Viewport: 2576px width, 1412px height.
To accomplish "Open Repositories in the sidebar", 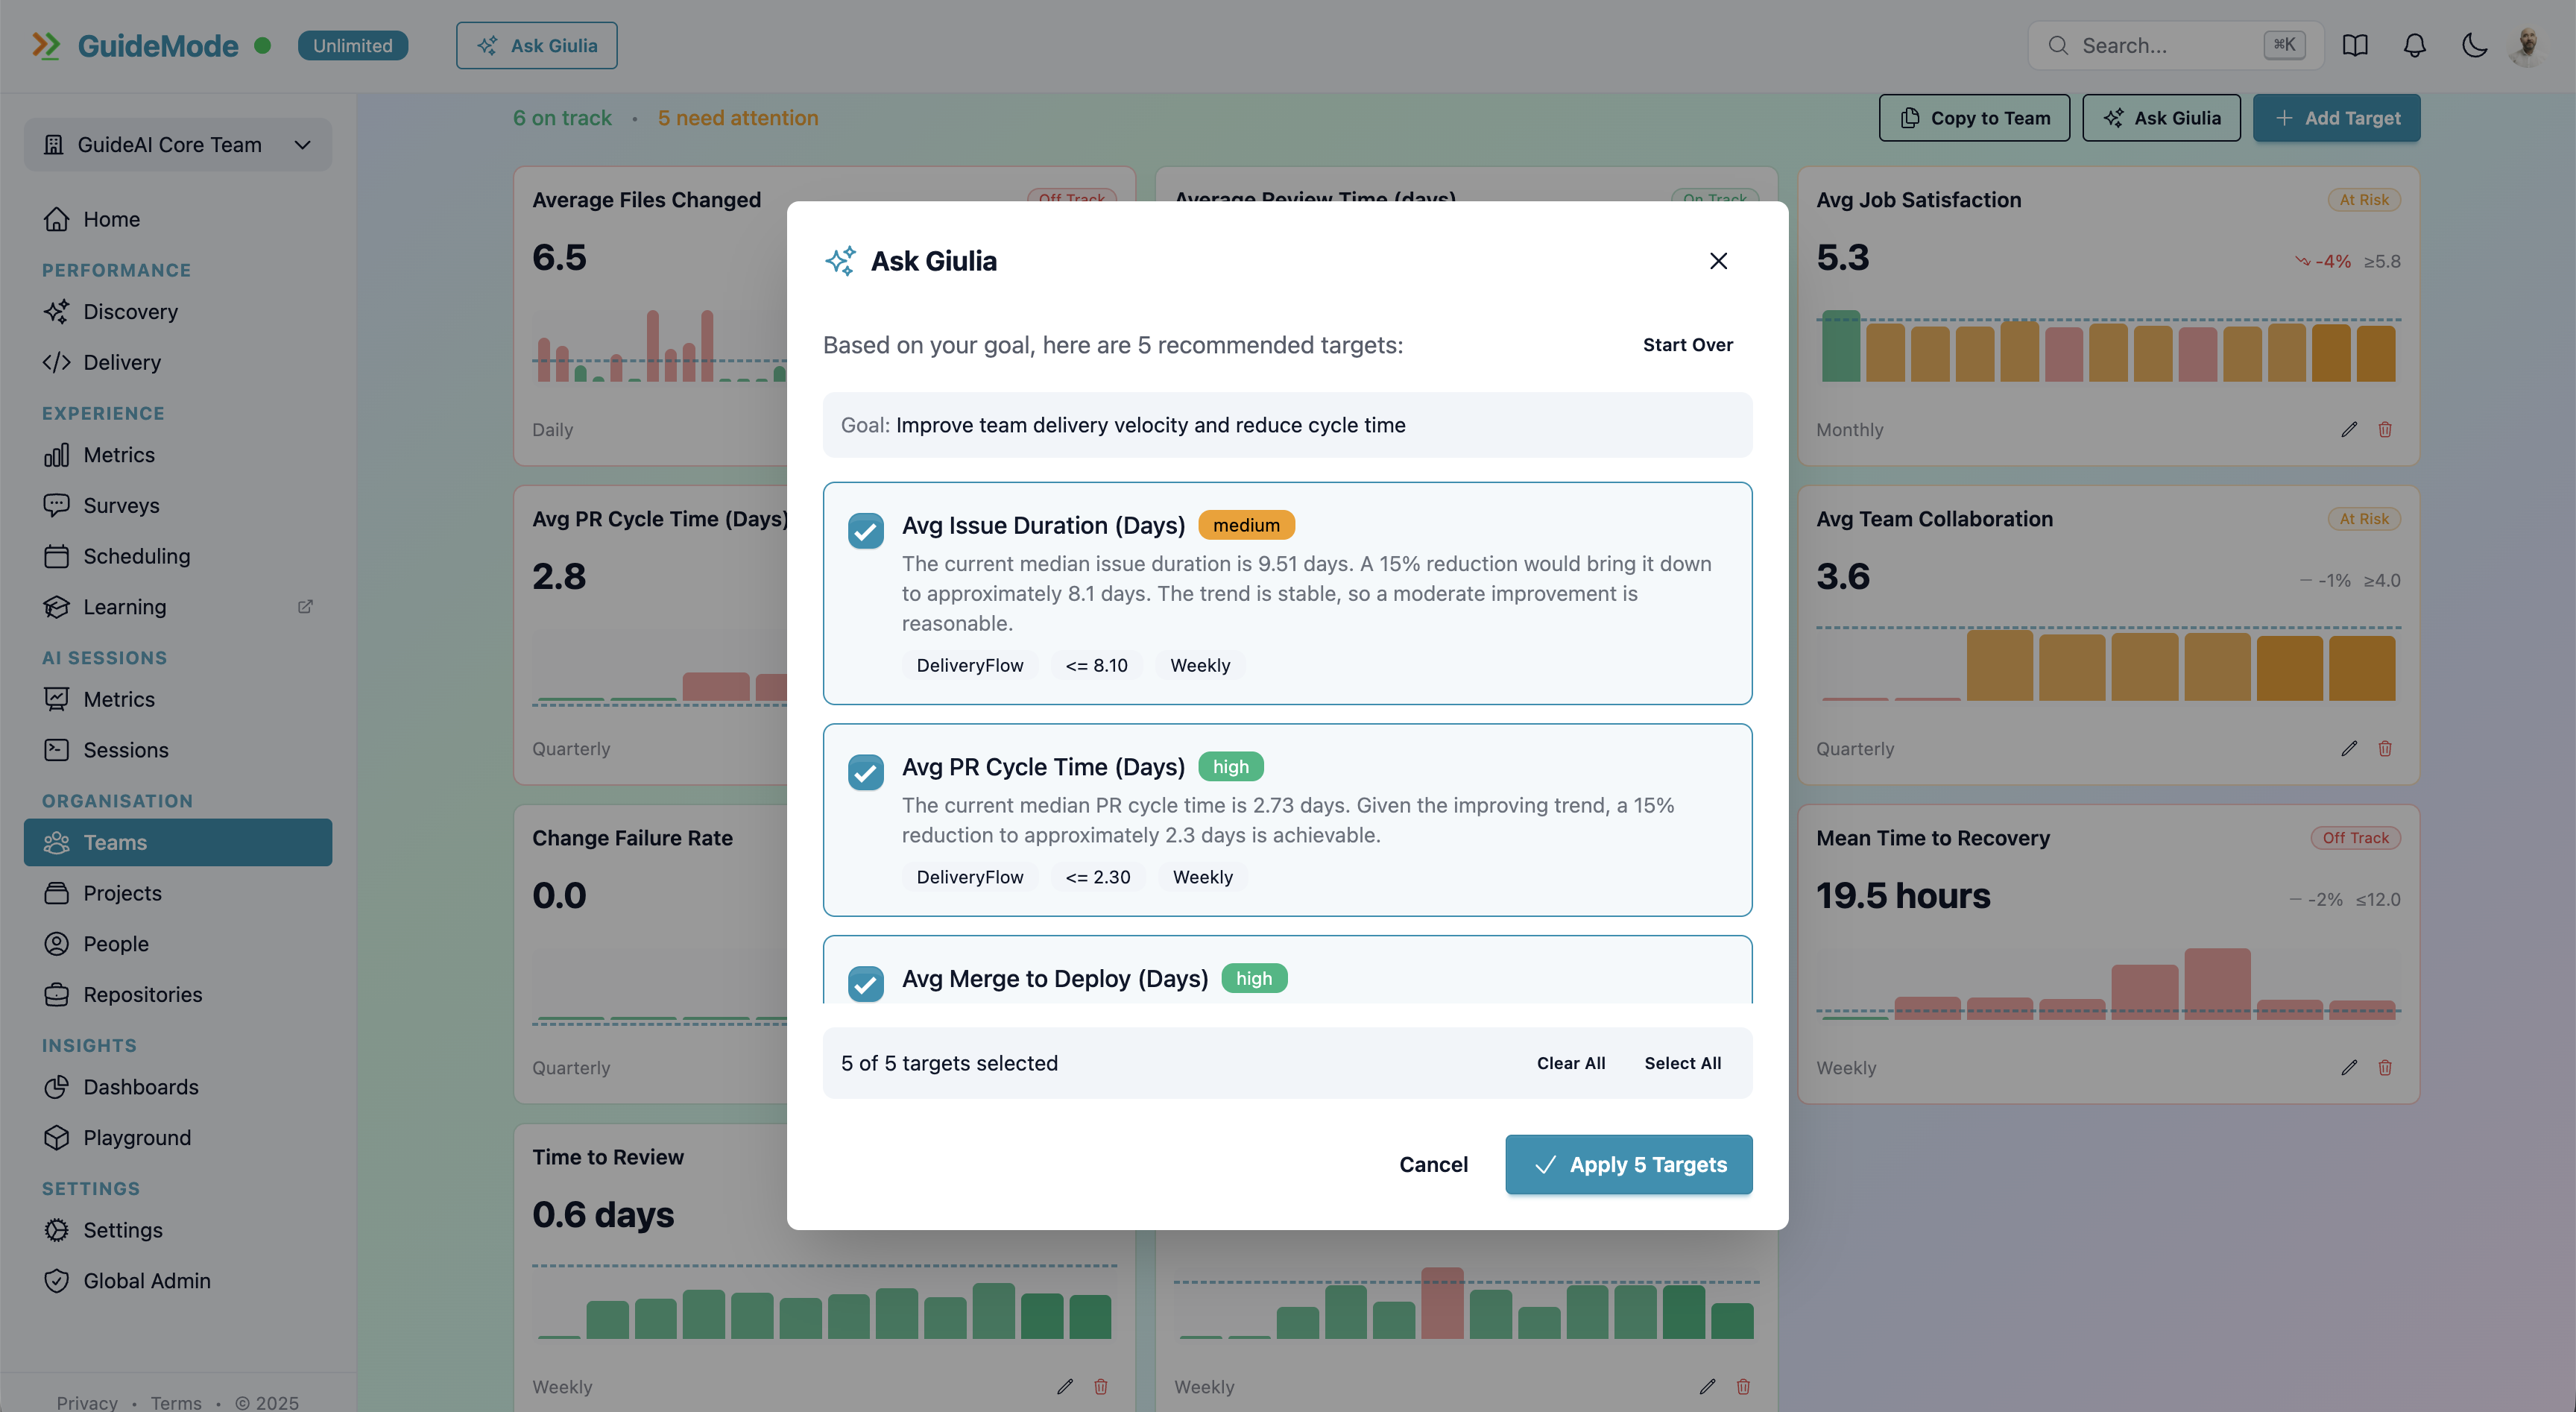I will pyautogui.click(x=142, y=994).
